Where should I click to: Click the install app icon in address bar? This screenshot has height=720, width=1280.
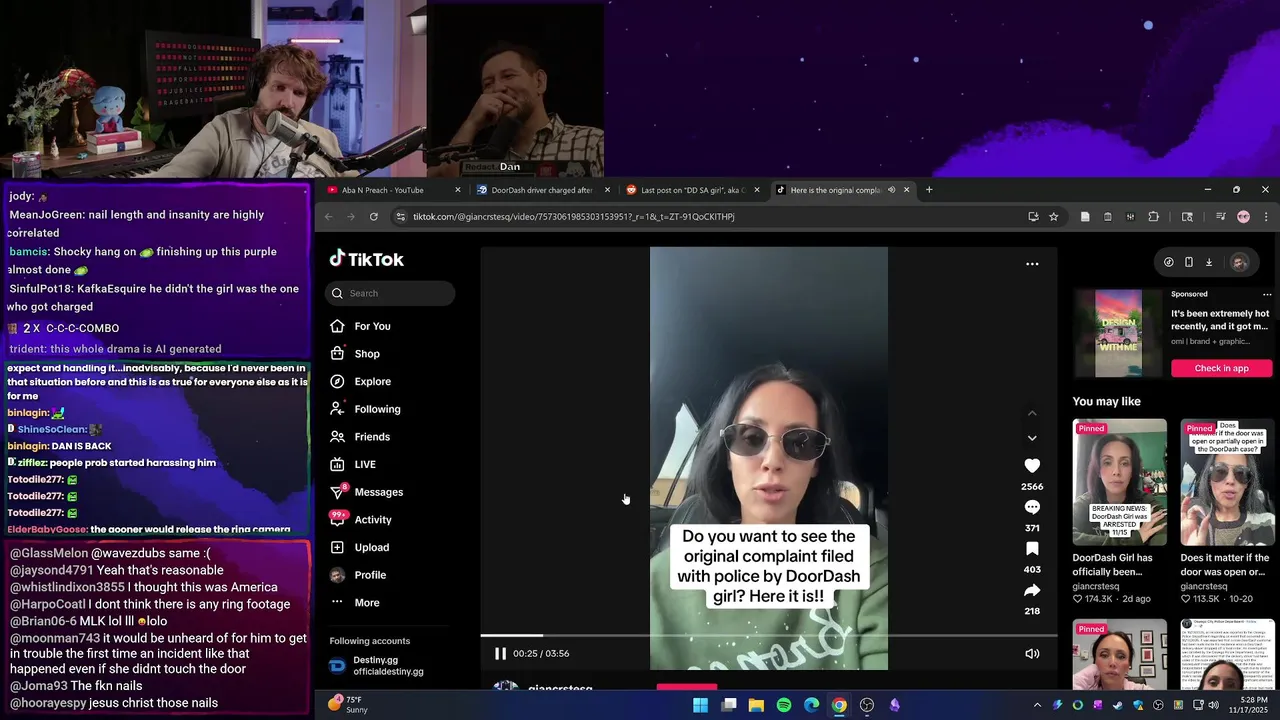[x=1033, y=217]
